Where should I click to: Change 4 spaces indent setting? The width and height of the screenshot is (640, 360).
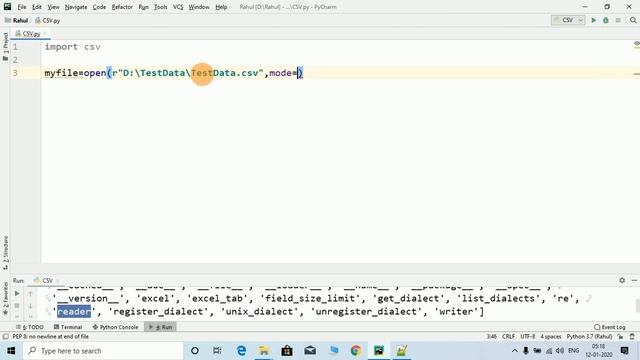(551, 337)
